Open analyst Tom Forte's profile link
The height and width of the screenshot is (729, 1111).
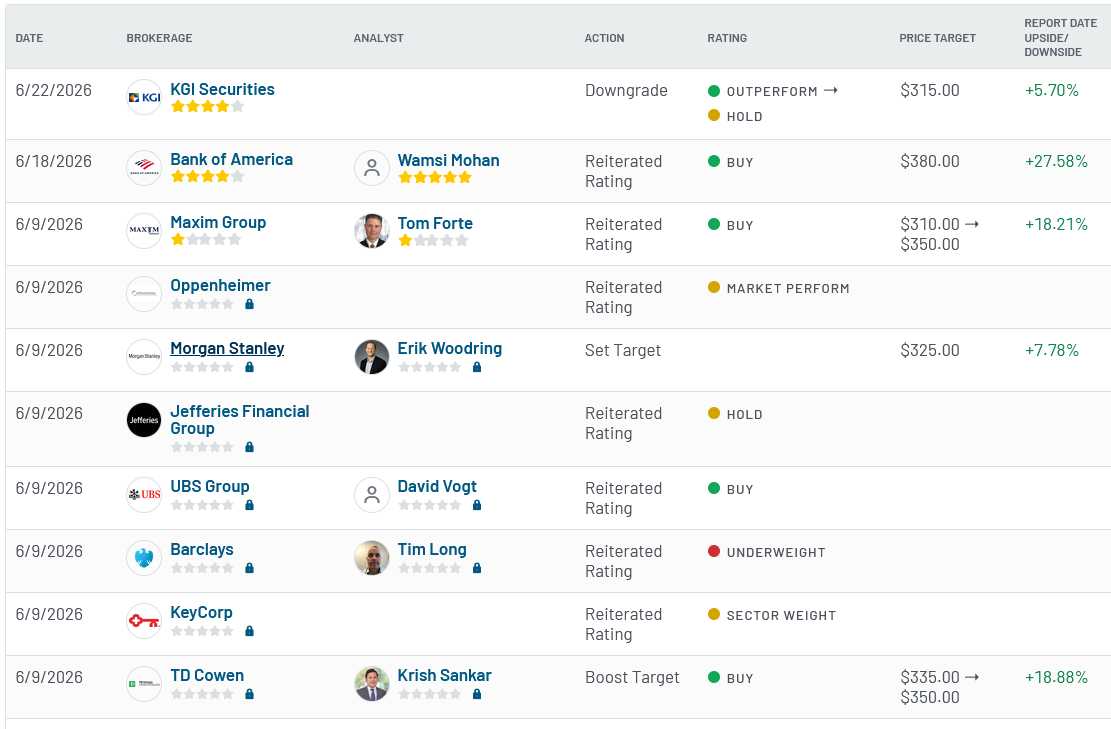[x=435, y=223]
